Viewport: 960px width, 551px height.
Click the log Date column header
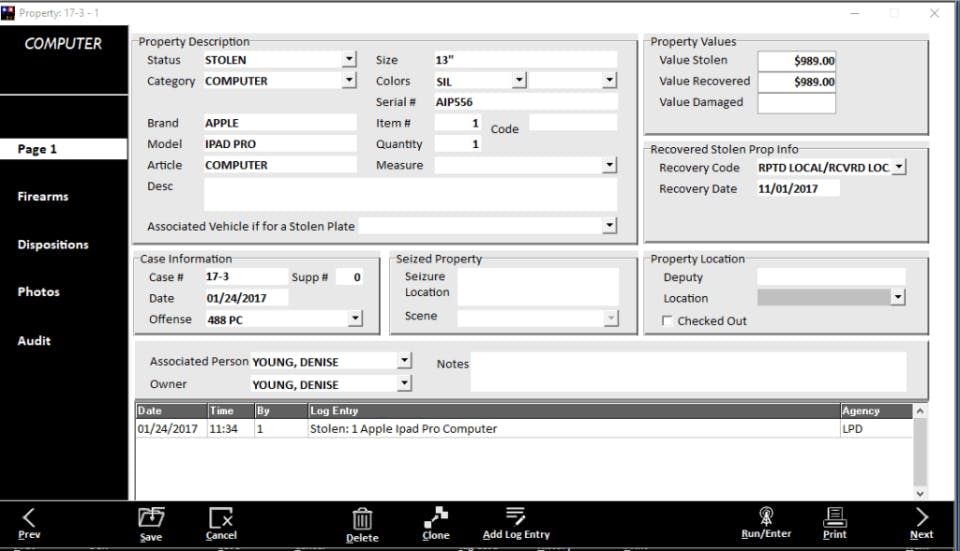[x=171, y=411]
